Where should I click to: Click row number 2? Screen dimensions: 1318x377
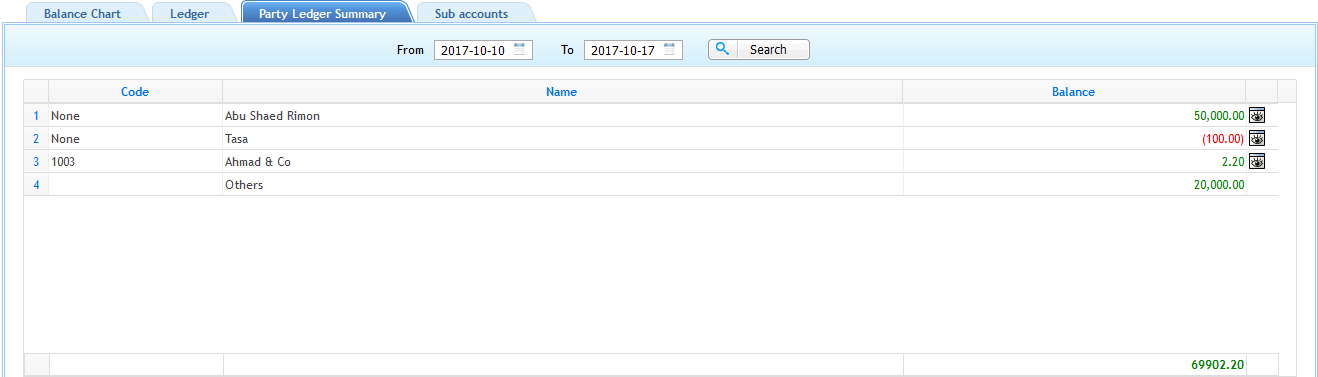coord(36,139)
